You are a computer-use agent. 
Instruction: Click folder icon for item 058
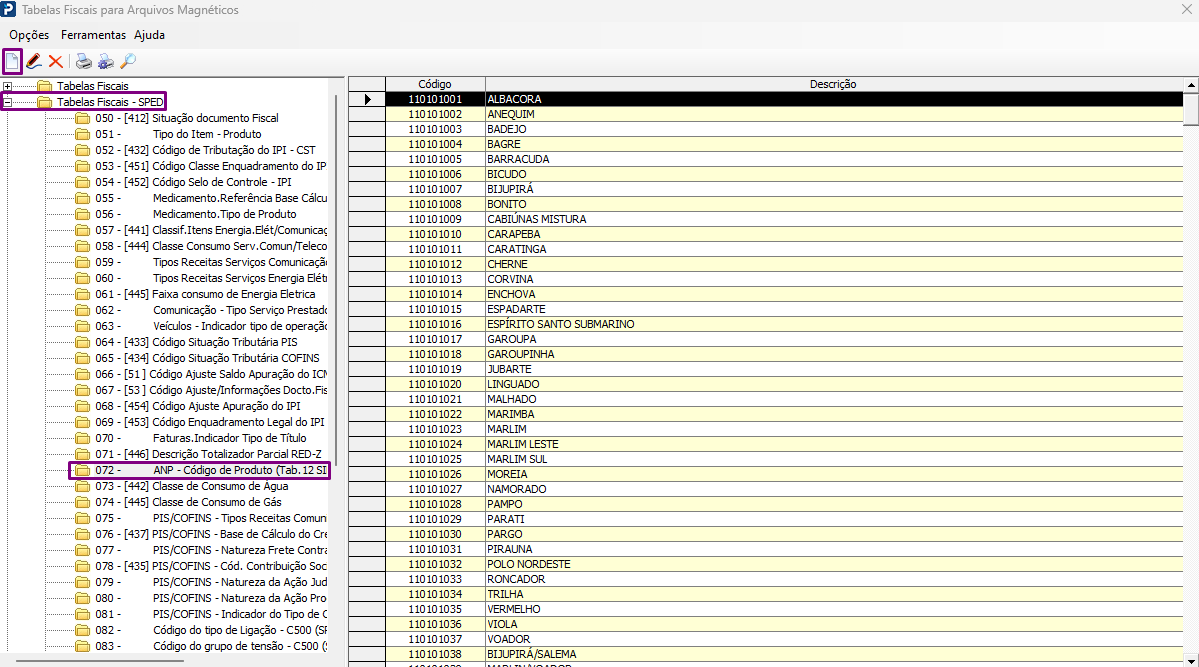click(x=83, y=246)
